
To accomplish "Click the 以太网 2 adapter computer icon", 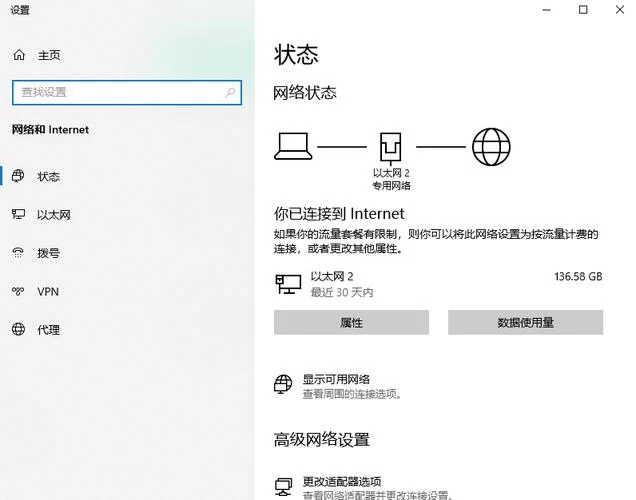I will (x=288, y=284).
